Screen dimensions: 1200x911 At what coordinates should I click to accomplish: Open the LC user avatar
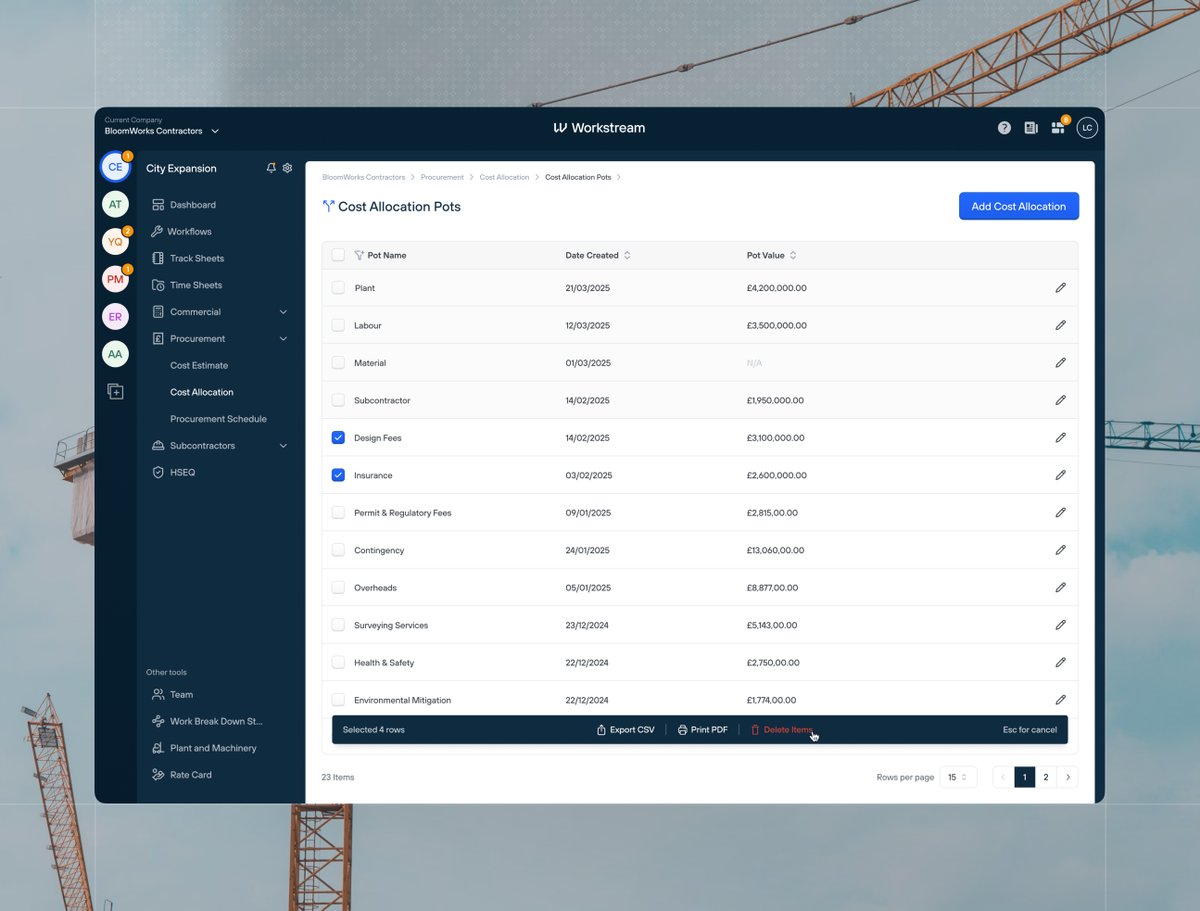coord(1087,128)
